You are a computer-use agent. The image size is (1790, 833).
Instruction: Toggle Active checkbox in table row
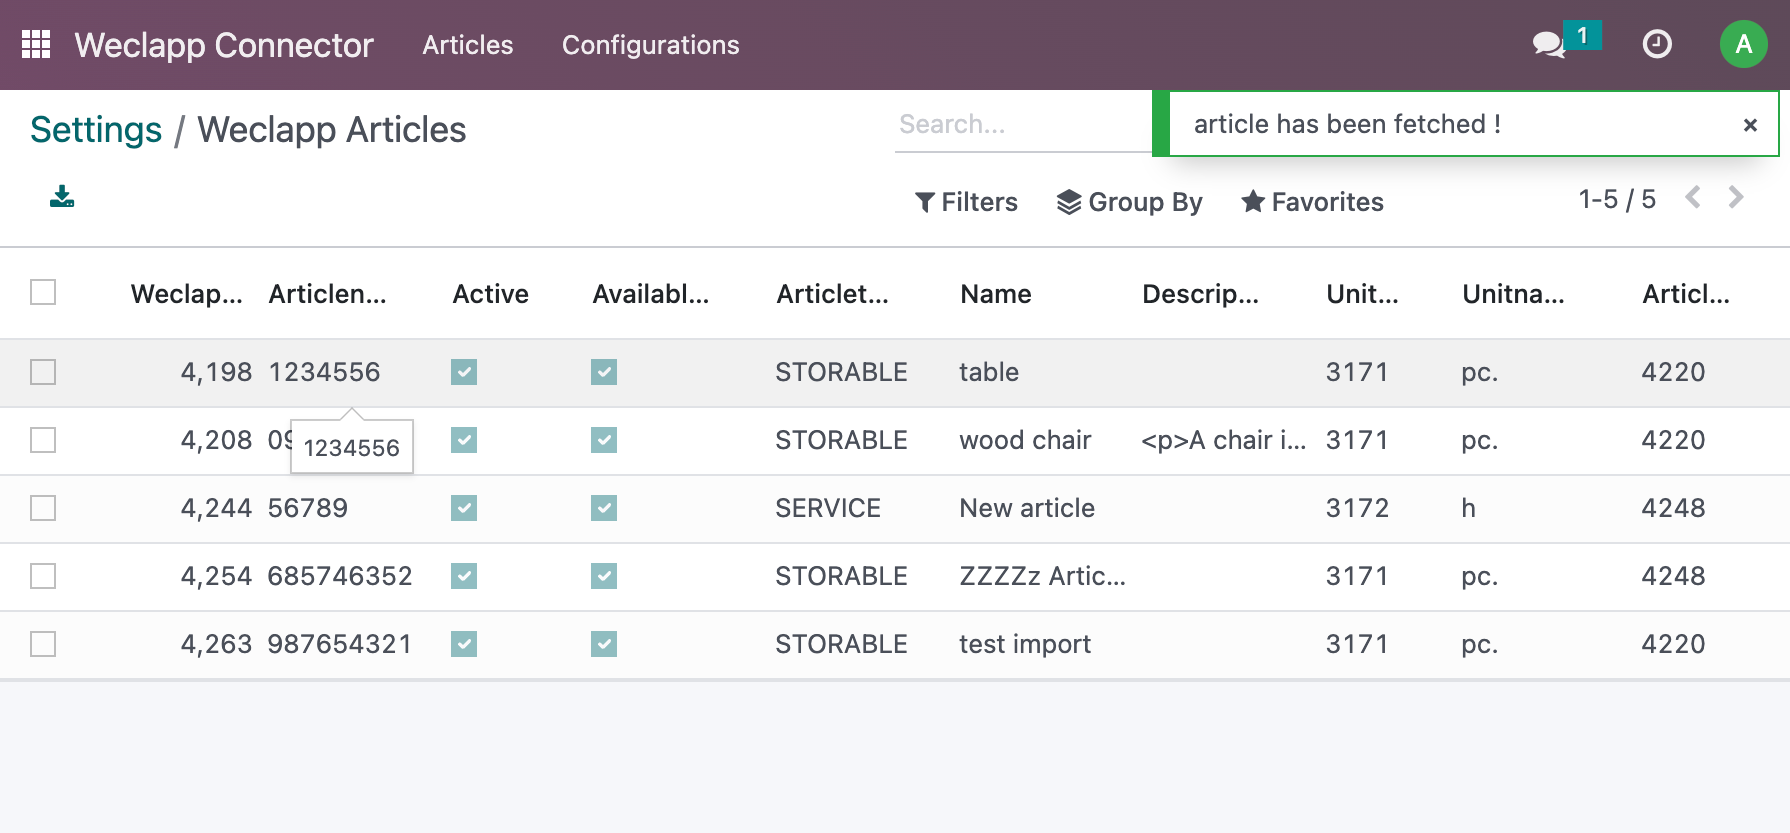pos(464,372)
